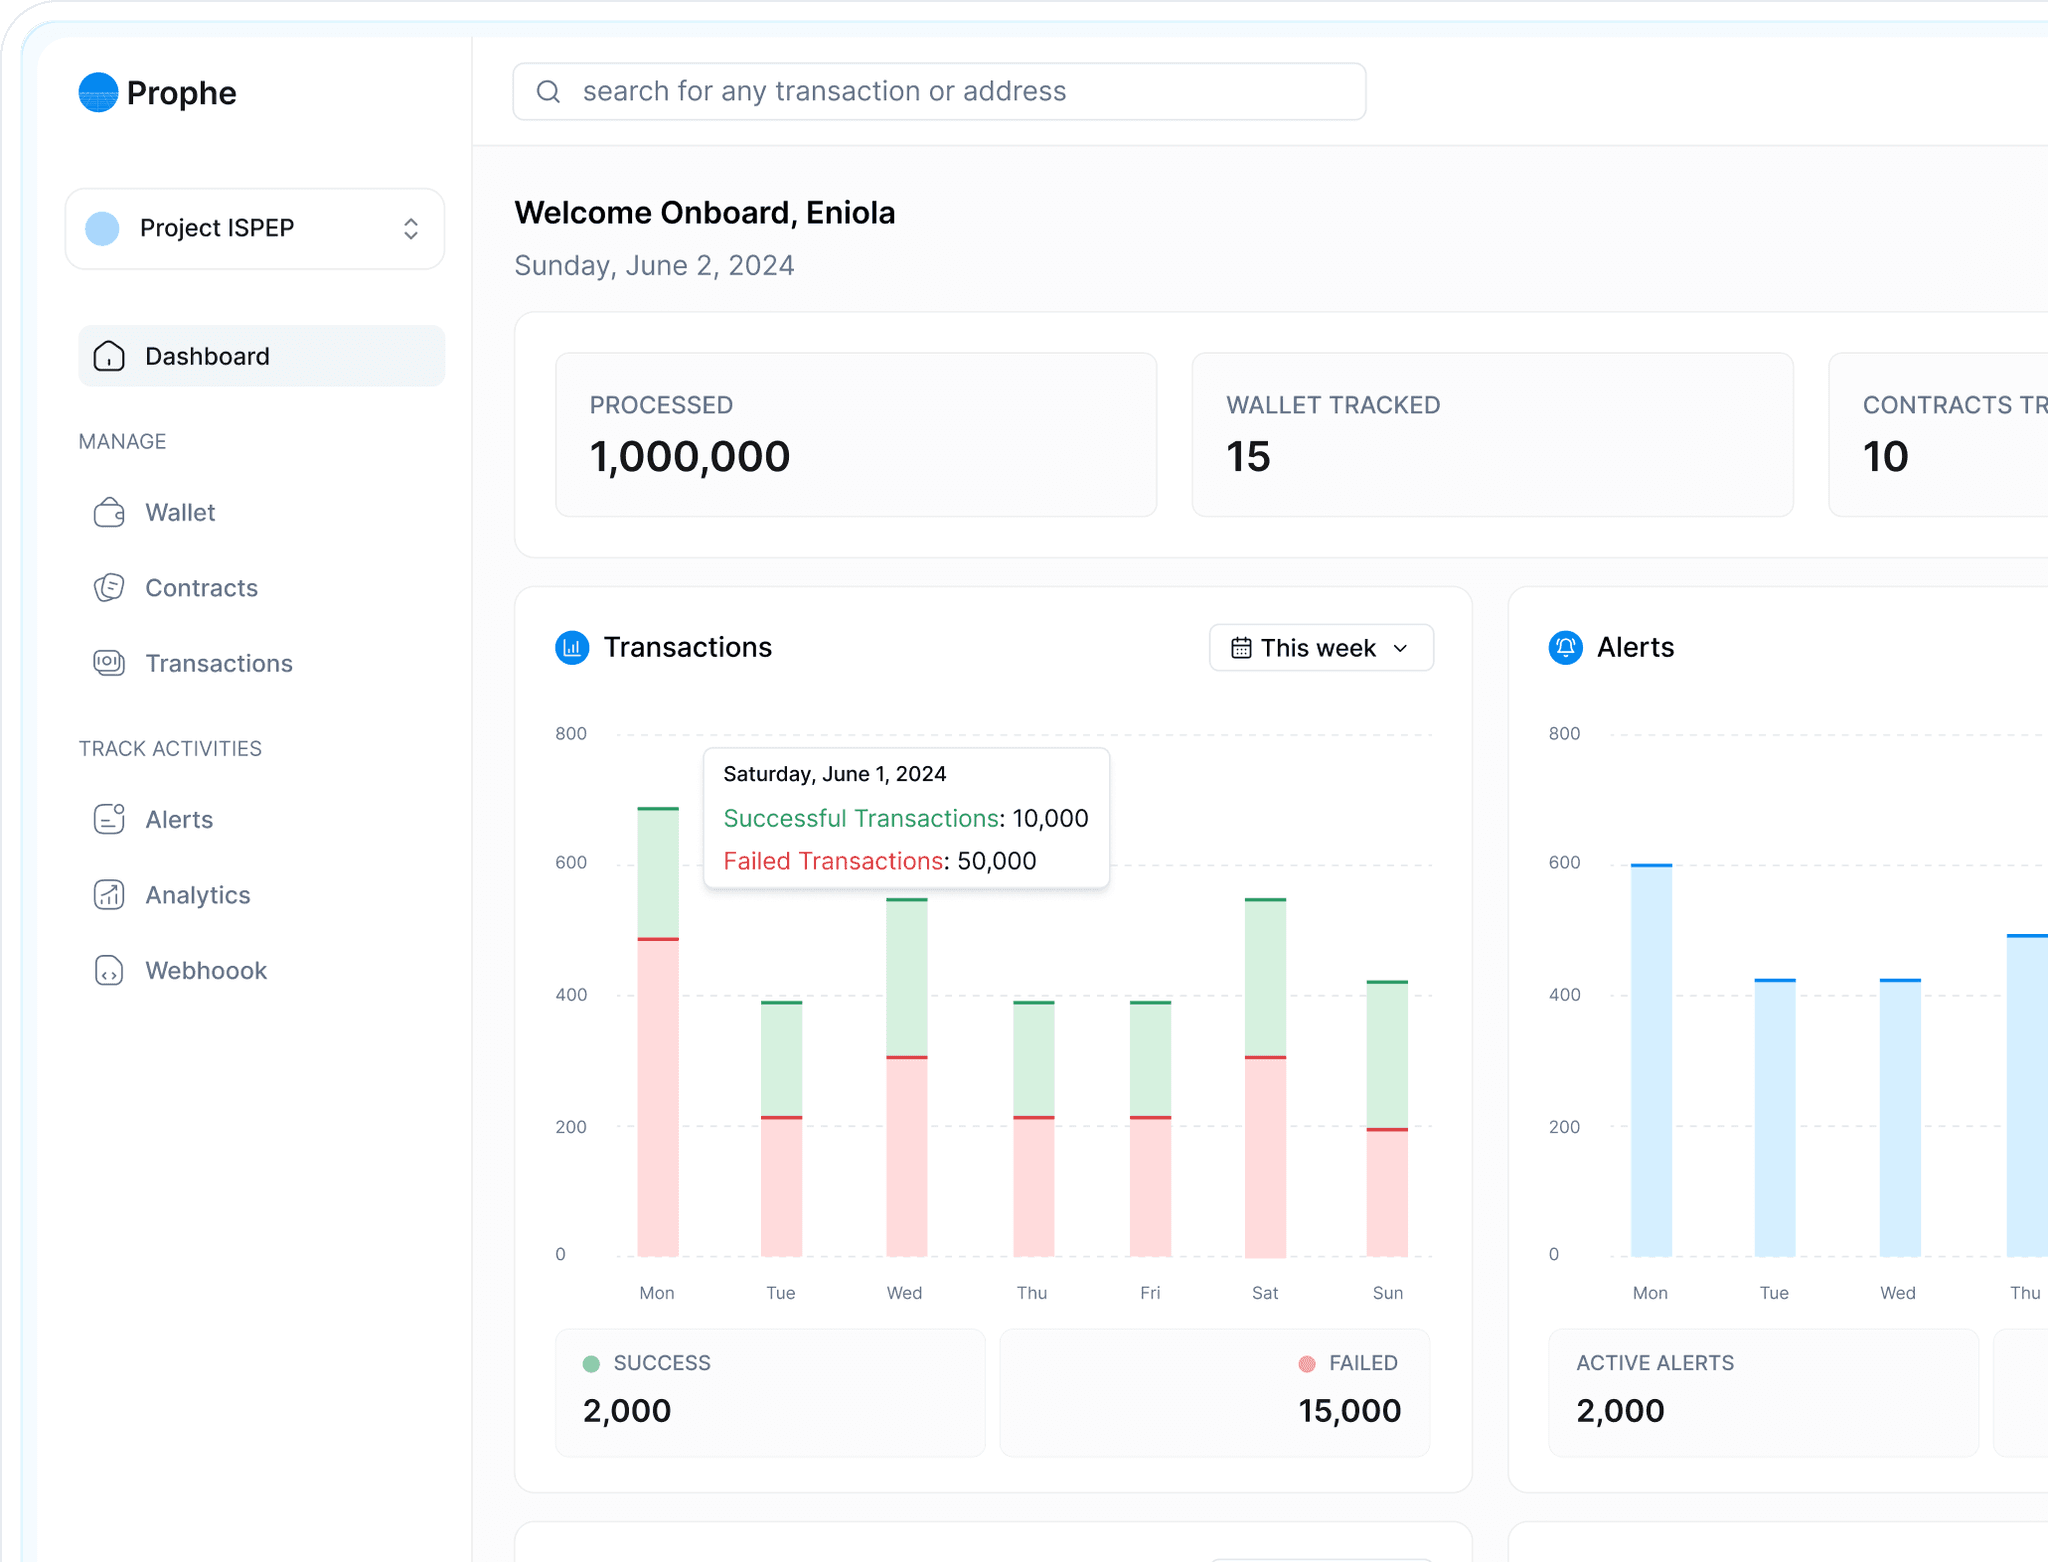The image size is (2048, 1562).
Task: Click the WALLET TRACKED 15 card
Action: (x=1492, y=435)
